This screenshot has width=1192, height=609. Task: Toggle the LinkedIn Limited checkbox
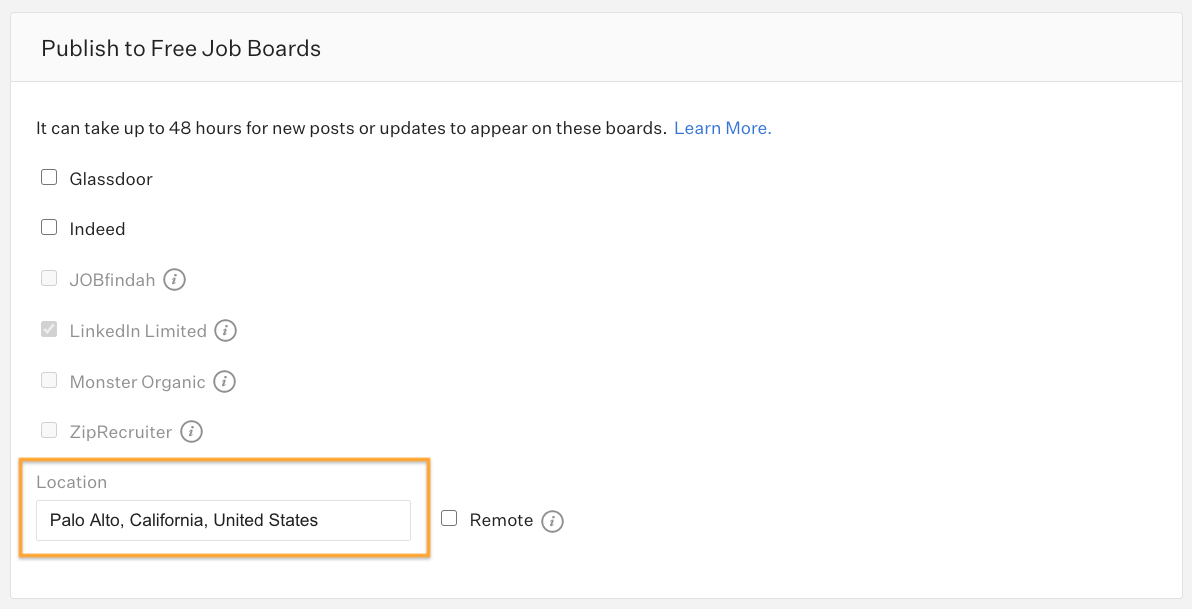(49, 329)
